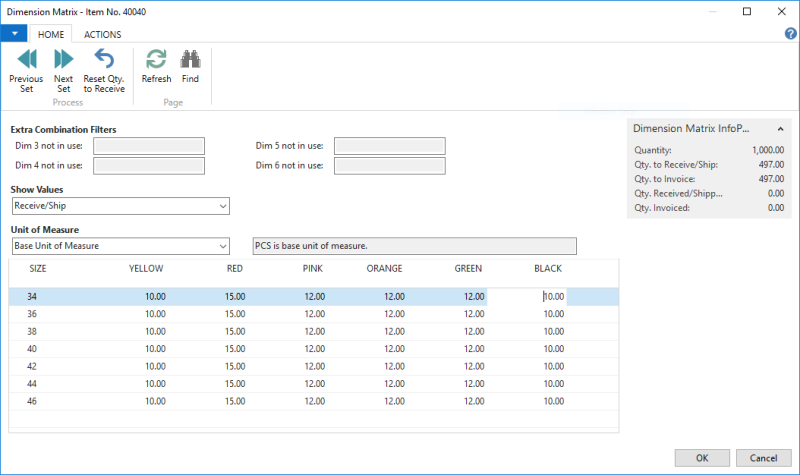800x475 pixels.
Task: Click the Qty. Invoiced 0.00 value
Action: tap(776, 208)
